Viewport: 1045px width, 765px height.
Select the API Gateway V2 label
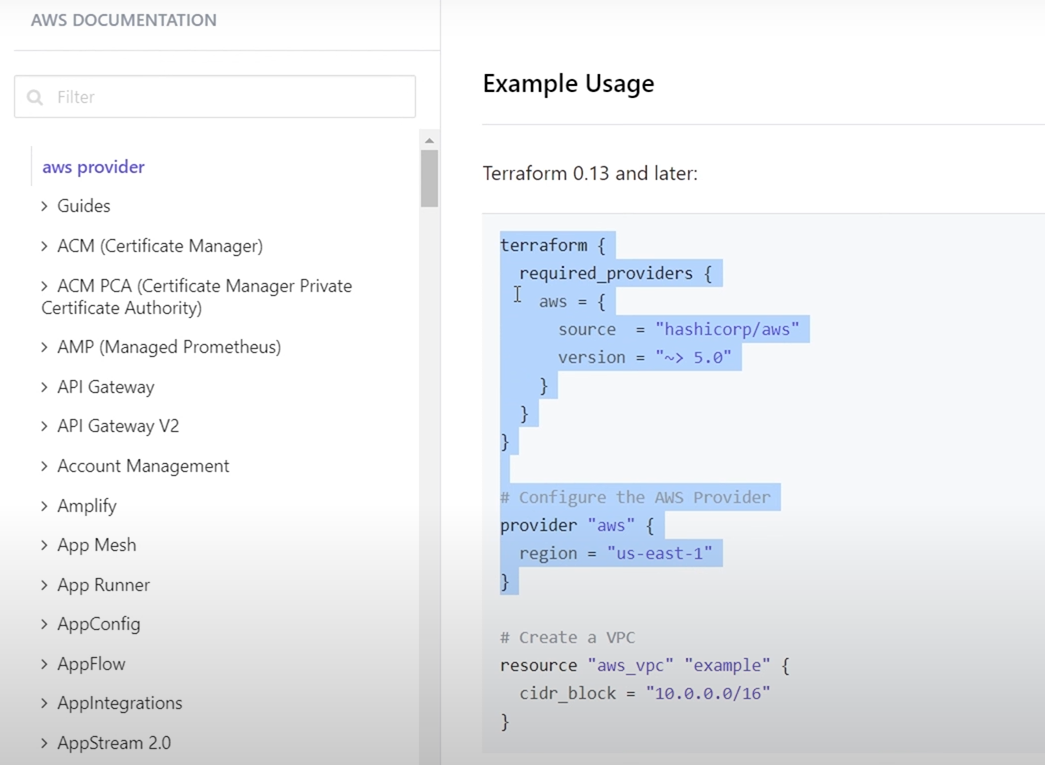pos(119,426)
